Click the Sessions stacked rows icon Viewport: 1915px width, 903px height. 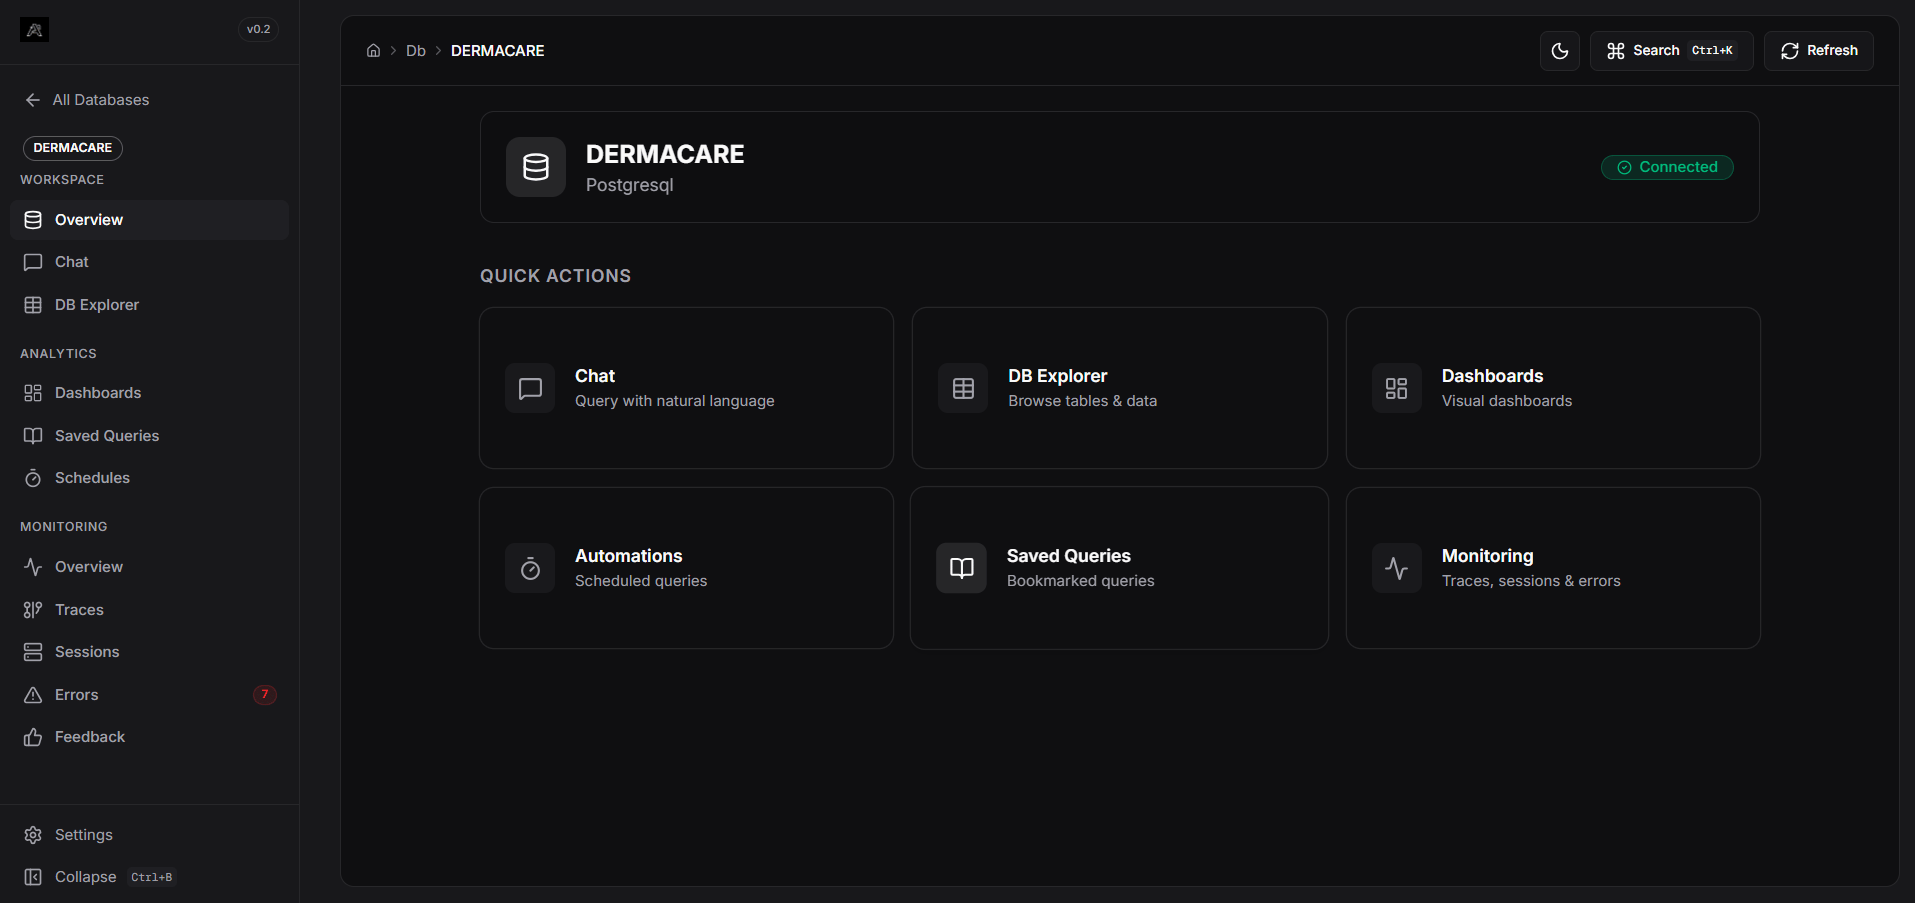tap(33, 652)
